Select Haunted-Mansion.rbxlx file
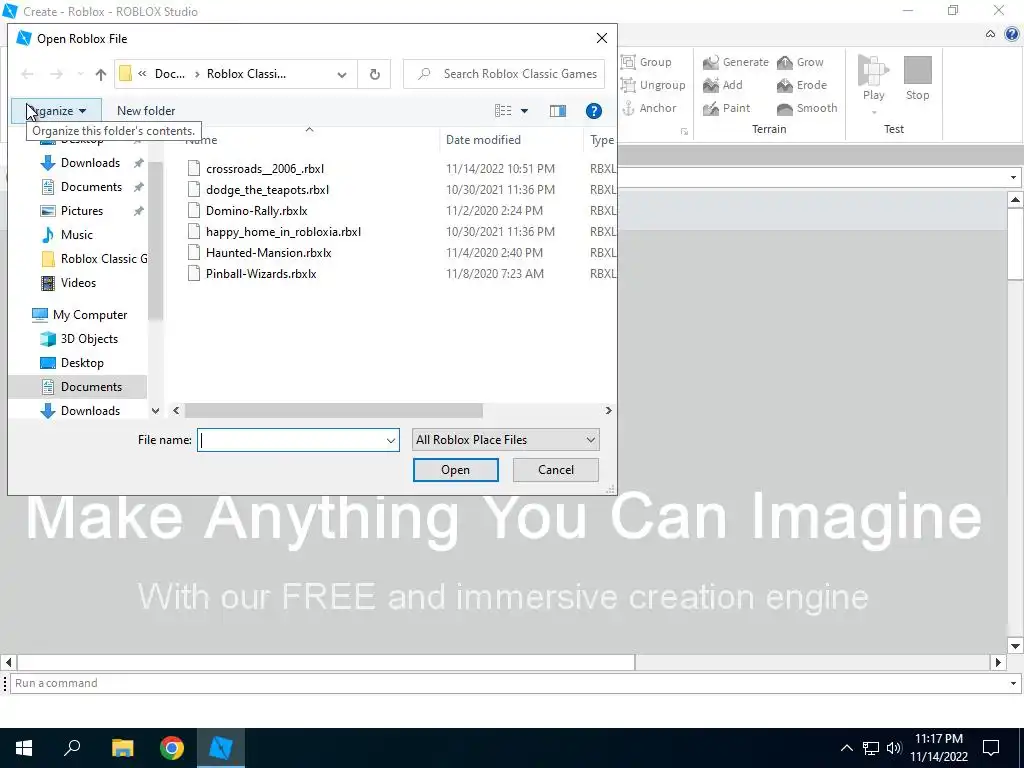Image resolution: width=1024 pixels, height=768 pixels. pos(268,253)
